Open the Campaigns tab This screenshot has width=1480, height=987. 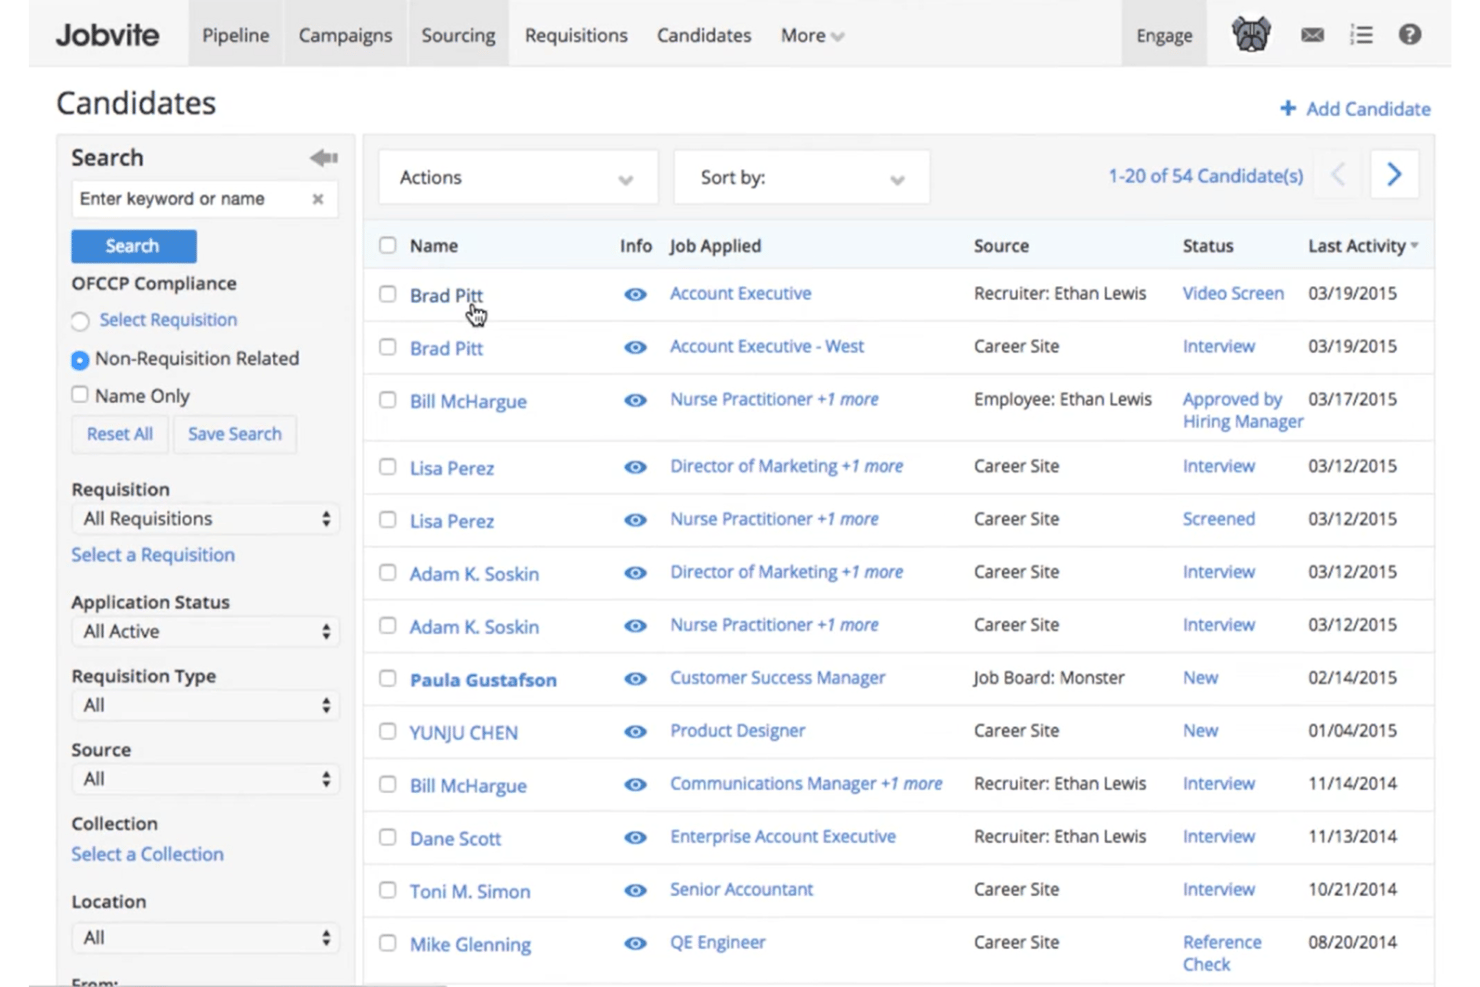345,35
